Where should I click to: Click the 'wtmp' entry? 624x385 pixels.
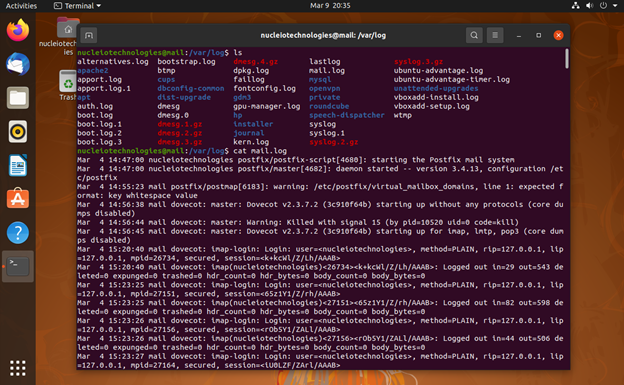pyautogui.click(x=403, y=115)
